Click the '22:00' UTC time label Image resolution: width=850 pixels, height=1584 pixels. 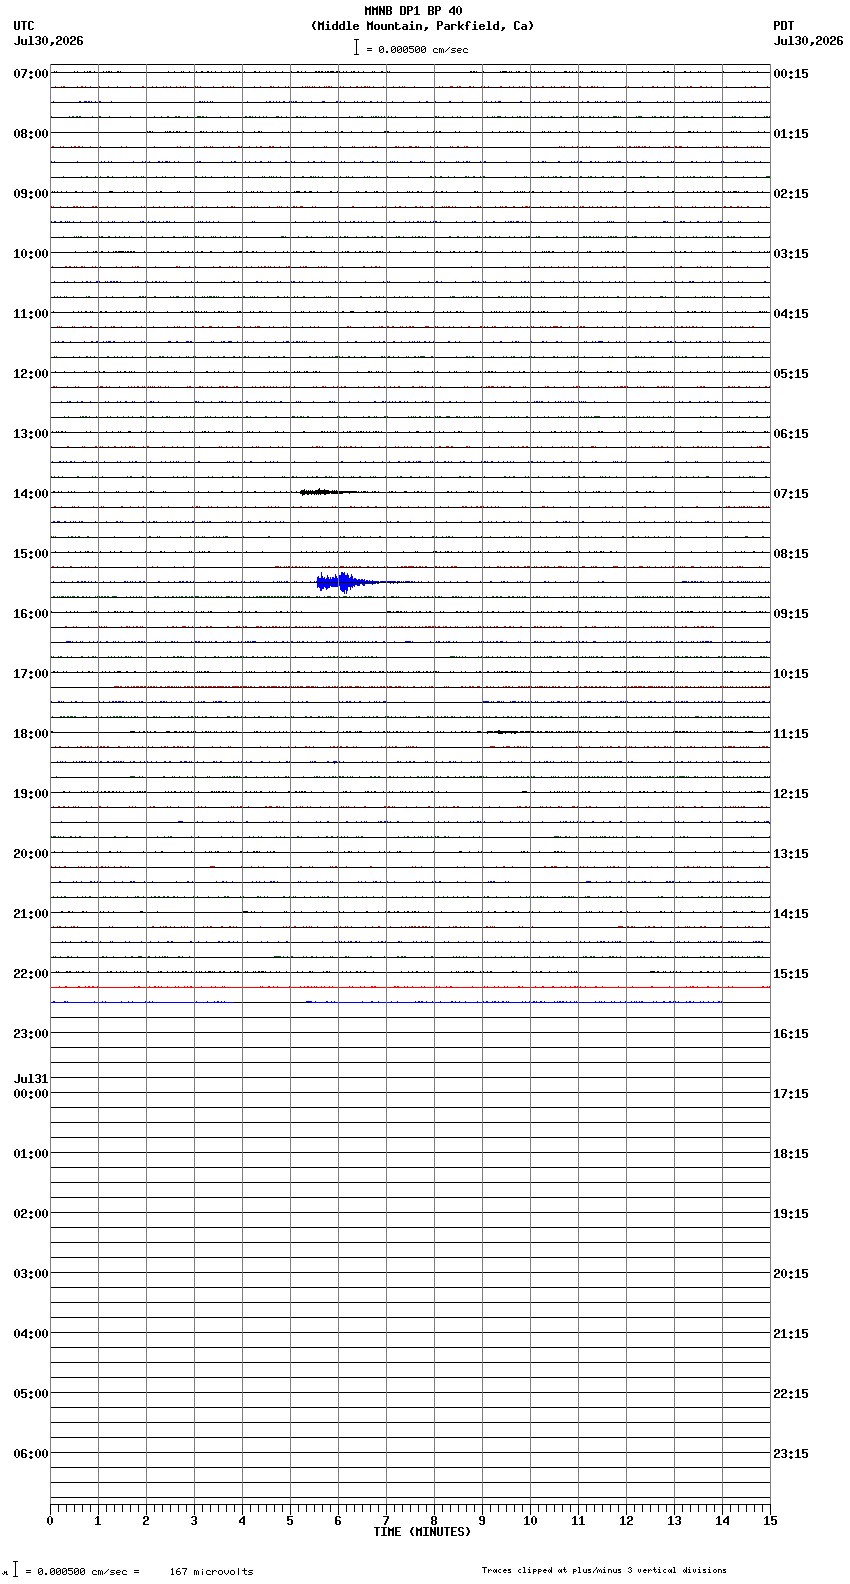31,974
